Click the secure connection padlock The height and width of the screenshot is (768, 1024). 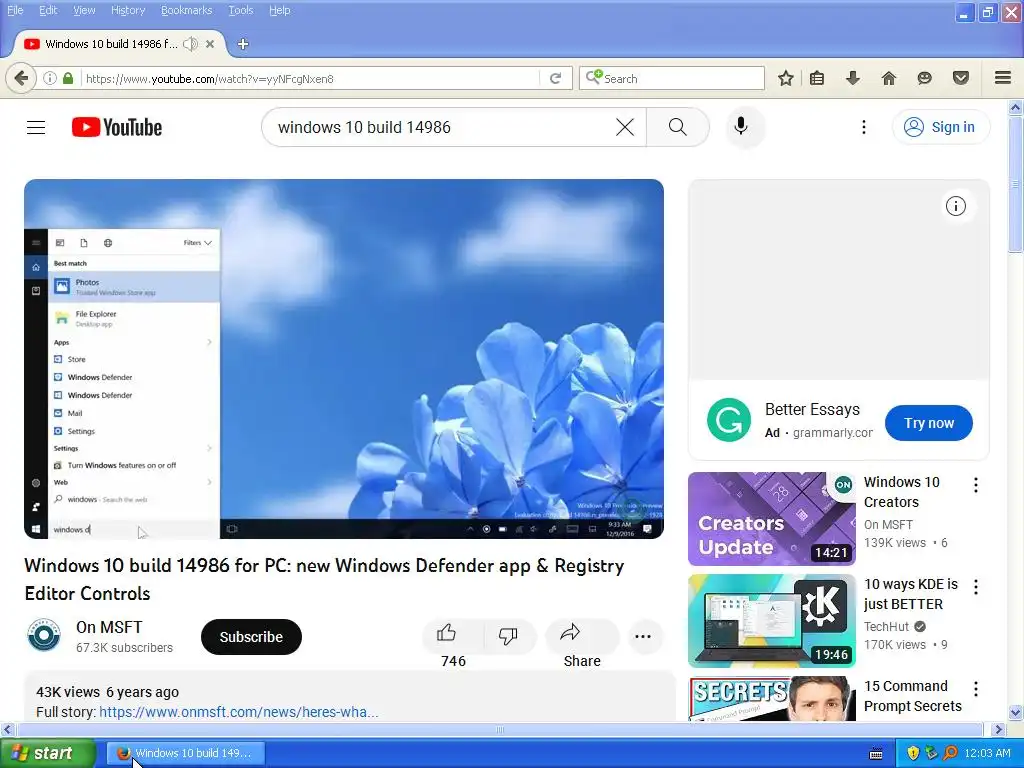68,78
